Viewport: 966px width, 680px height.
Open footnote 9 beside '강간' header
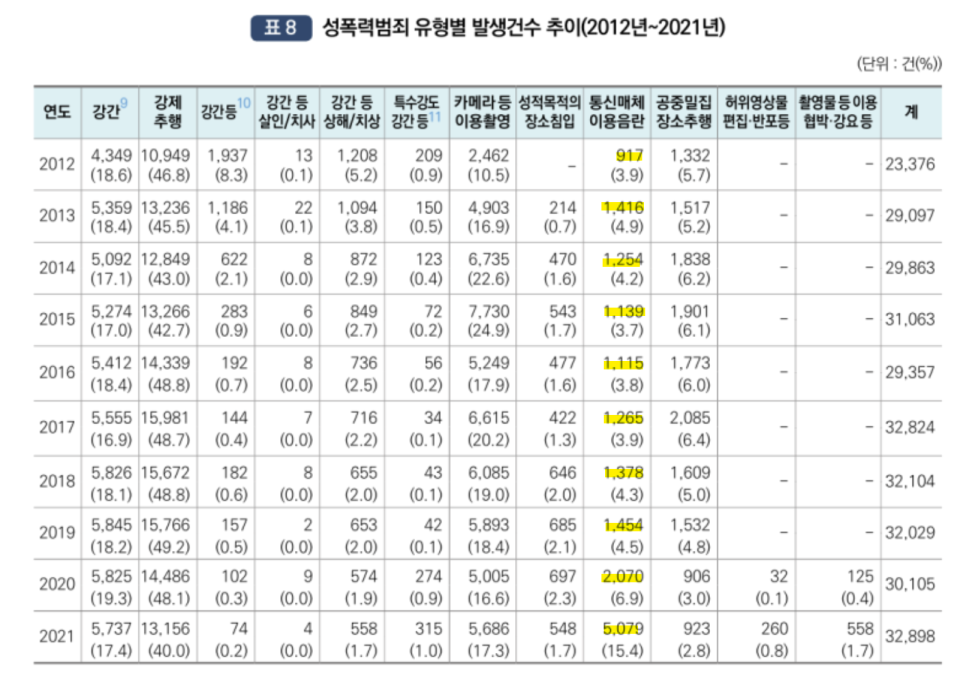pos(124,103)
